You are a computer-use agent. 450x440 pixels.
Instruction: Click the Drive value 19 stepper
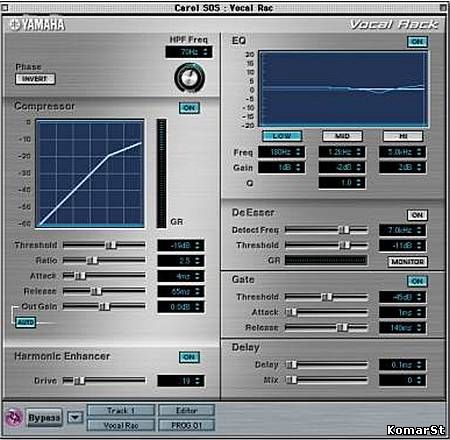pyautogui.click(x=181, y=381)
